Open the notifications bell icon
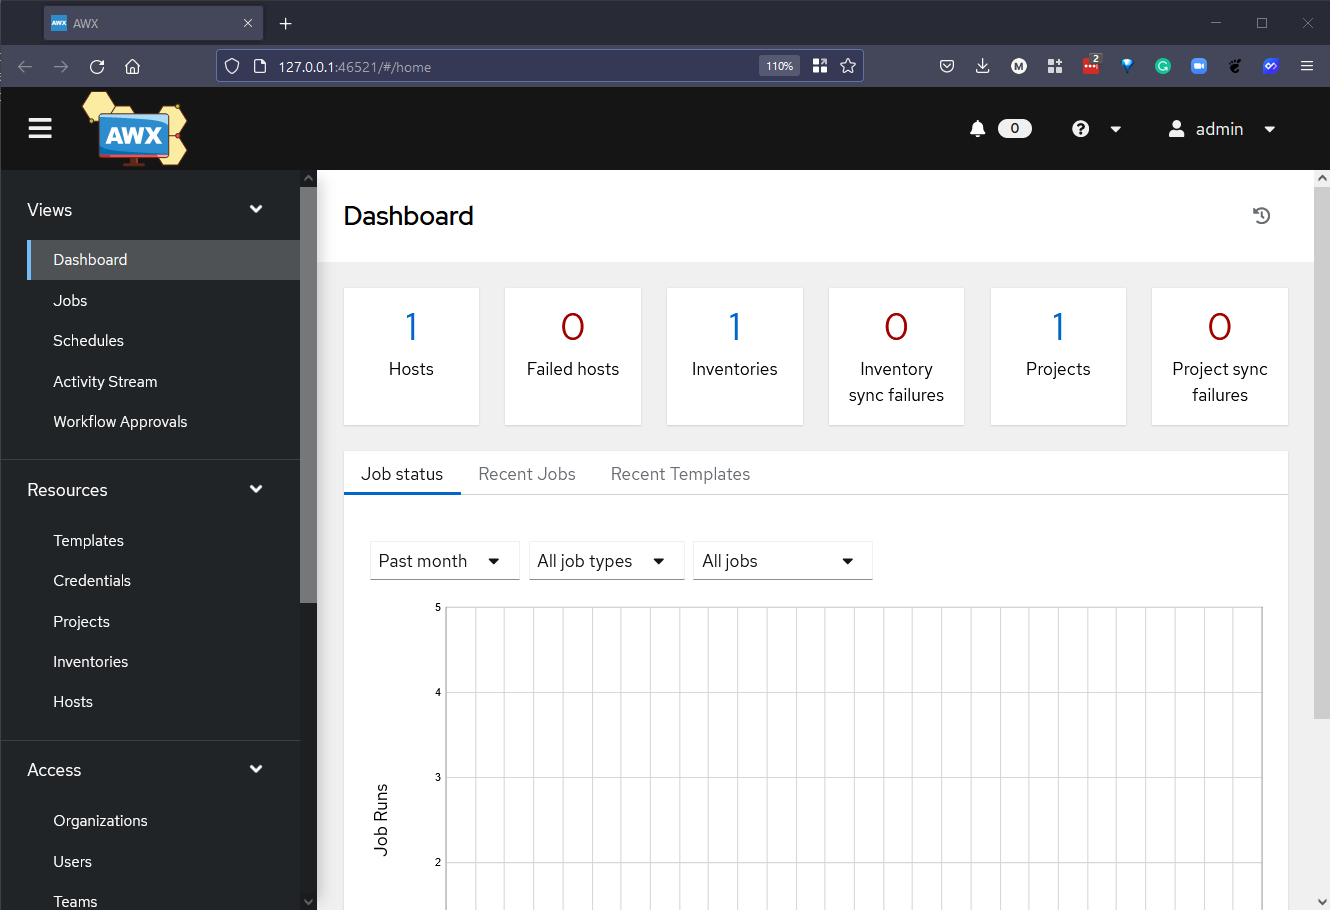The image size is (1330, 910). point(977,128)
